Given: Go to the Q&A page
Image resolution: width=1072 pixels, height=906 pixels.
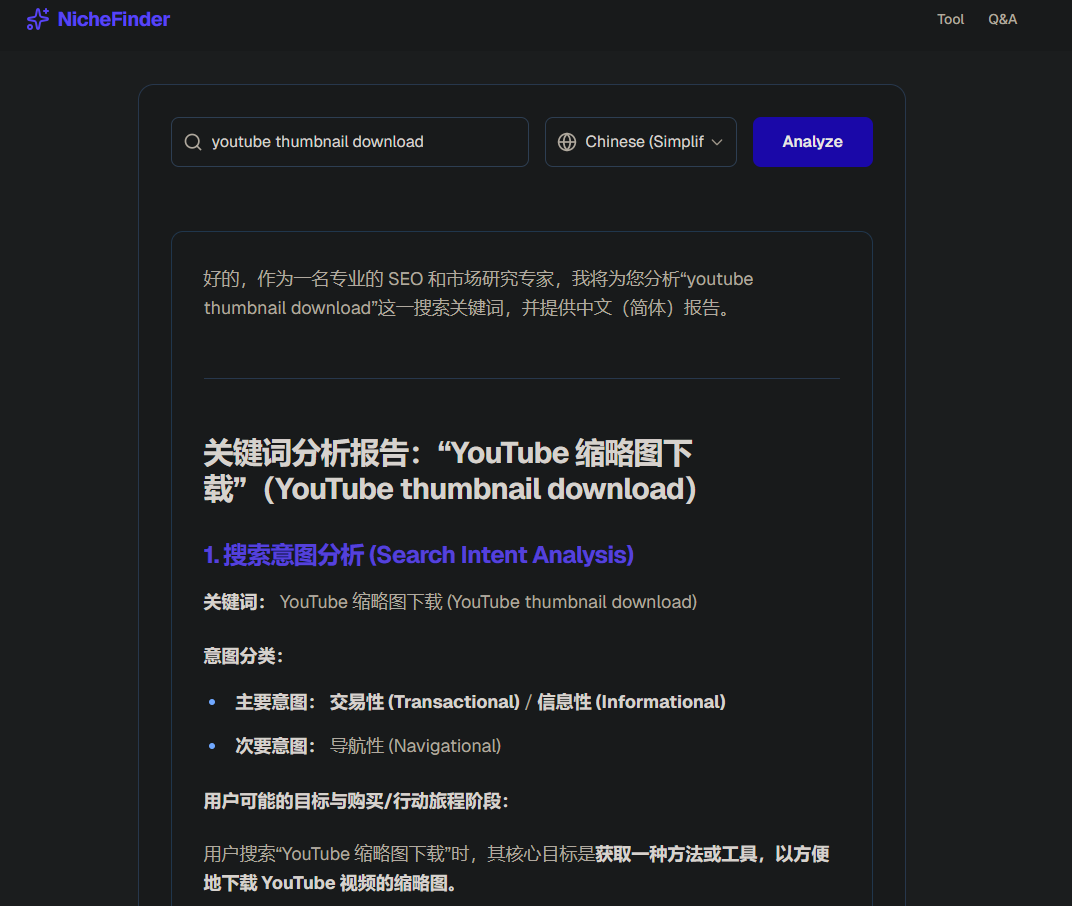Looking at the screenshot, I should coord(1002,19).
